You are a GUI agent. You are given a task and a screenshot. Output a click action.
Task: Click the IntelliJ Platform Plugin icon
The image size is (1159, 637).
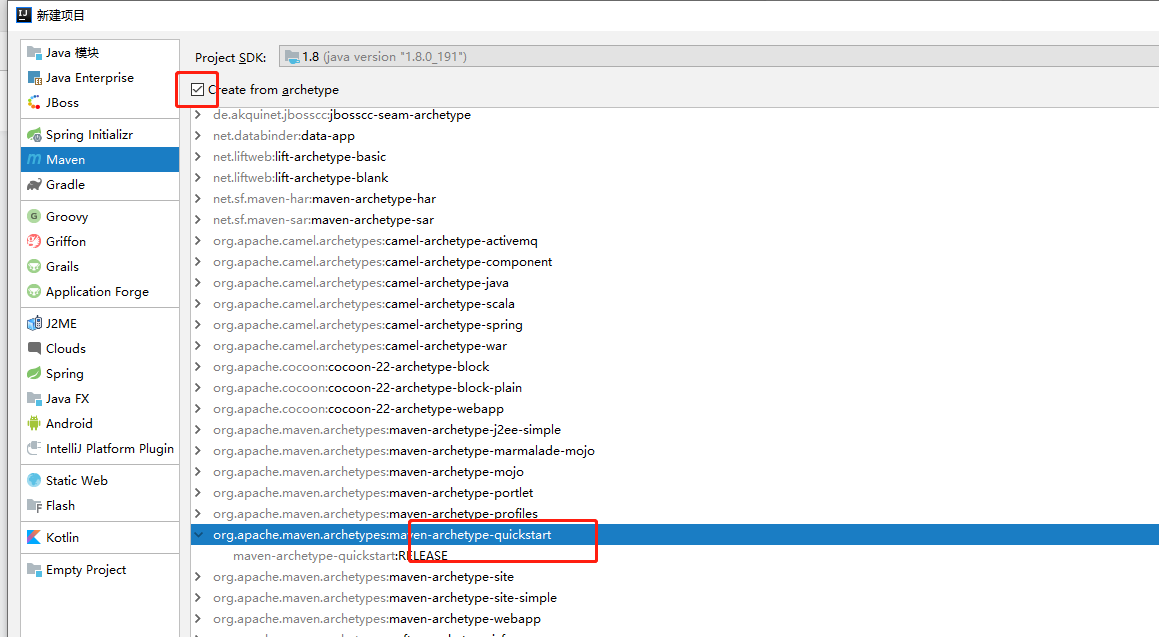coord(34,449)
